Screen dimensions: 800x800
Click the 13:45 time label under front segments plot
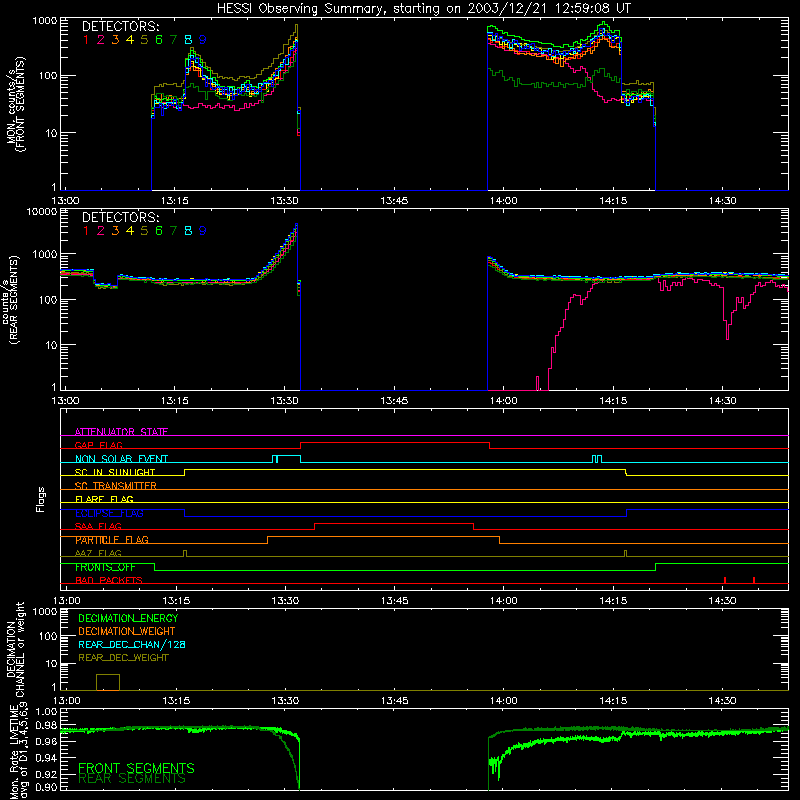pos(394,201)
